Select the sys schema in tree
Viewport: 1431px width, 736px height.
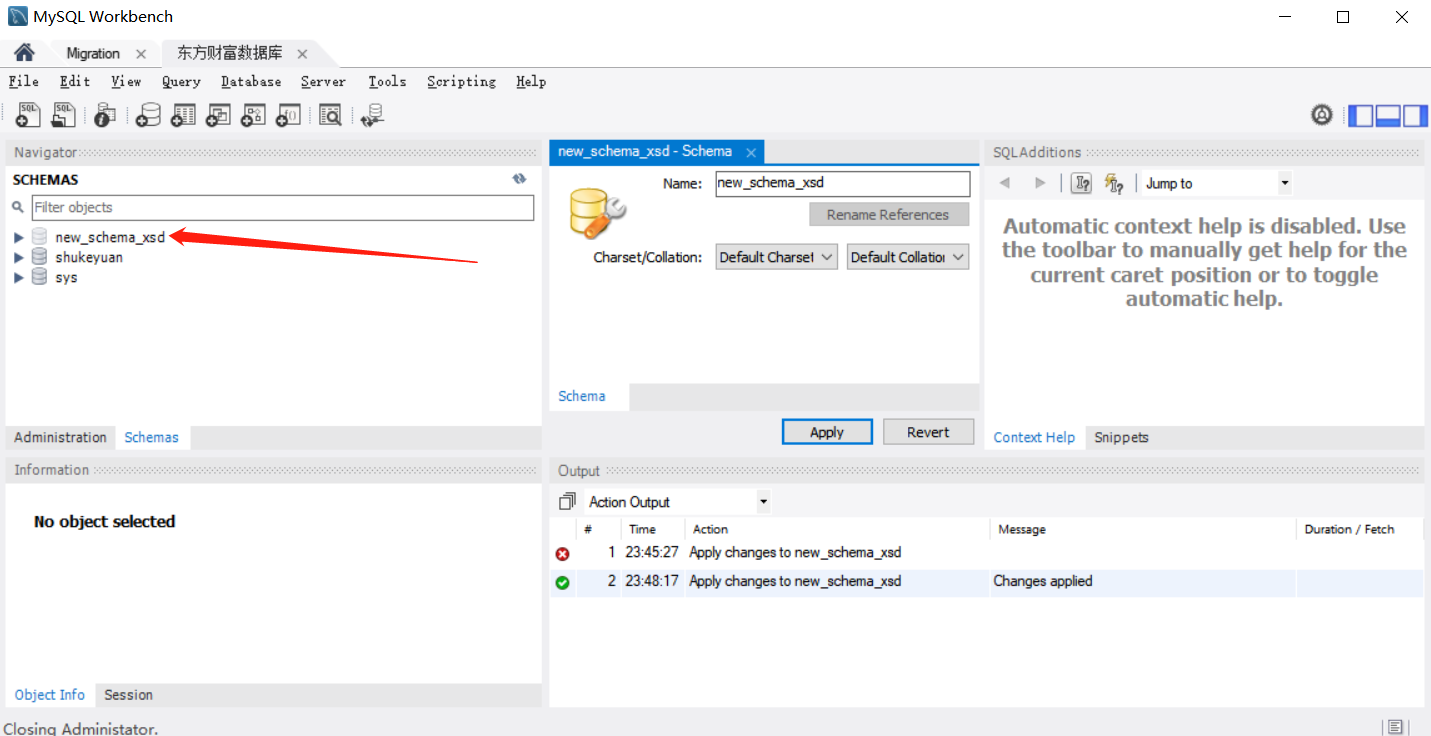coord(66,277)
